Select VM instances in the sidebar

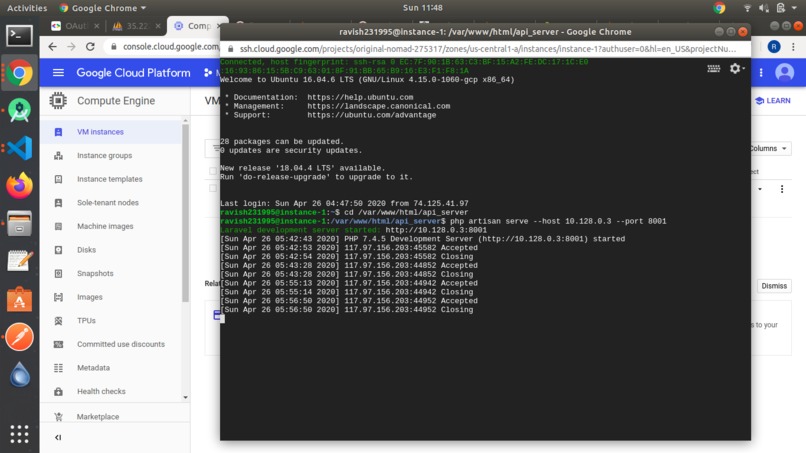pyautogui.click(x=111, y=132)
